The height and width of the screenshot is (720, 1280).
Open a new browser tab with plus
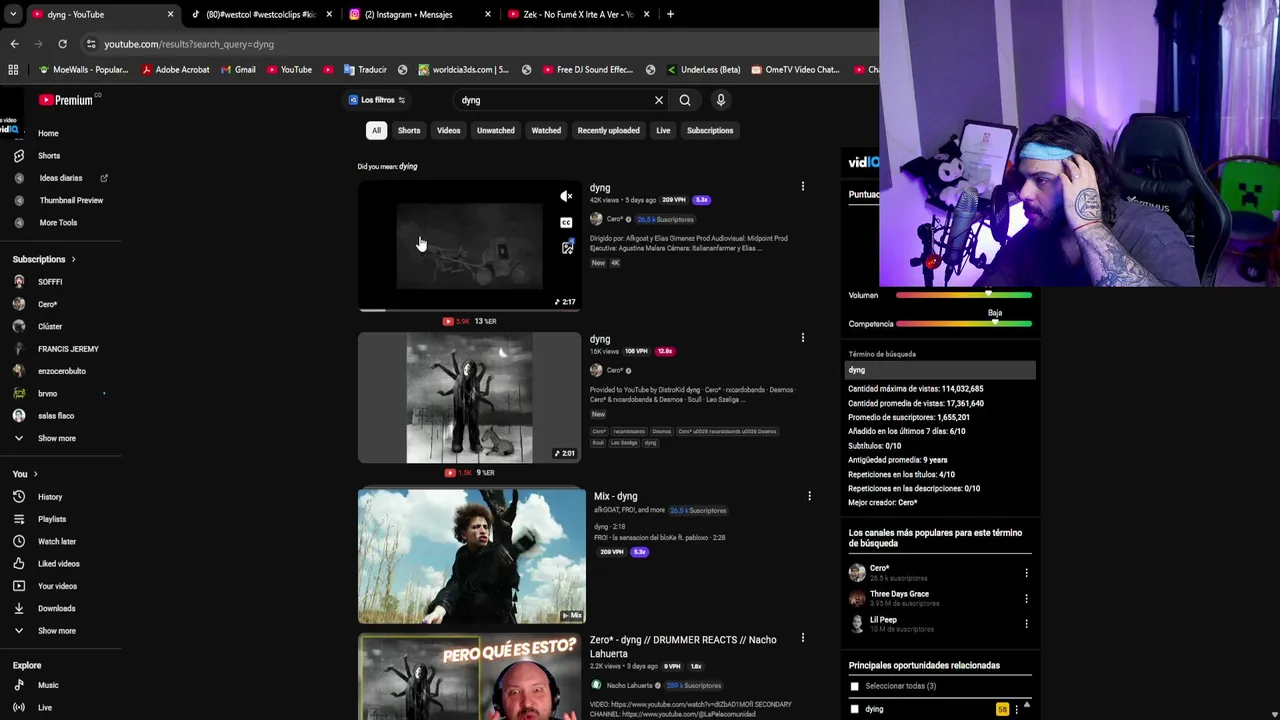[670, 14]
